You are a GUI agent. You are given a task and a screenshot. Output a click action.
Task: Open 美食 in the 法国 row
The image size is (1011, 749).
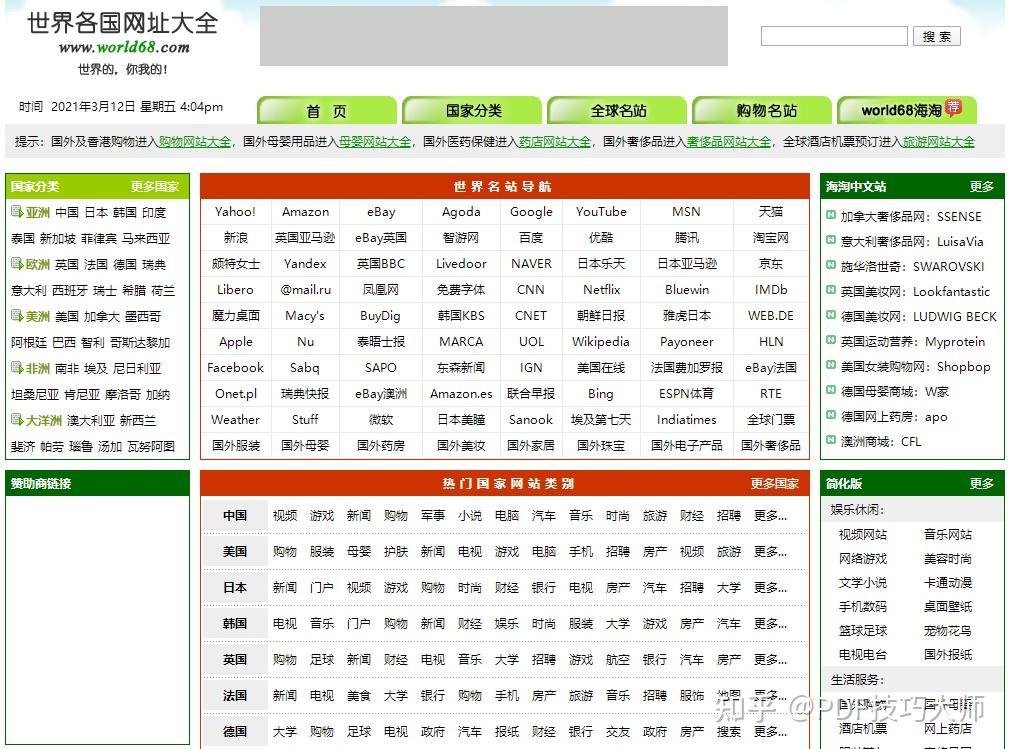click(358, 696)
